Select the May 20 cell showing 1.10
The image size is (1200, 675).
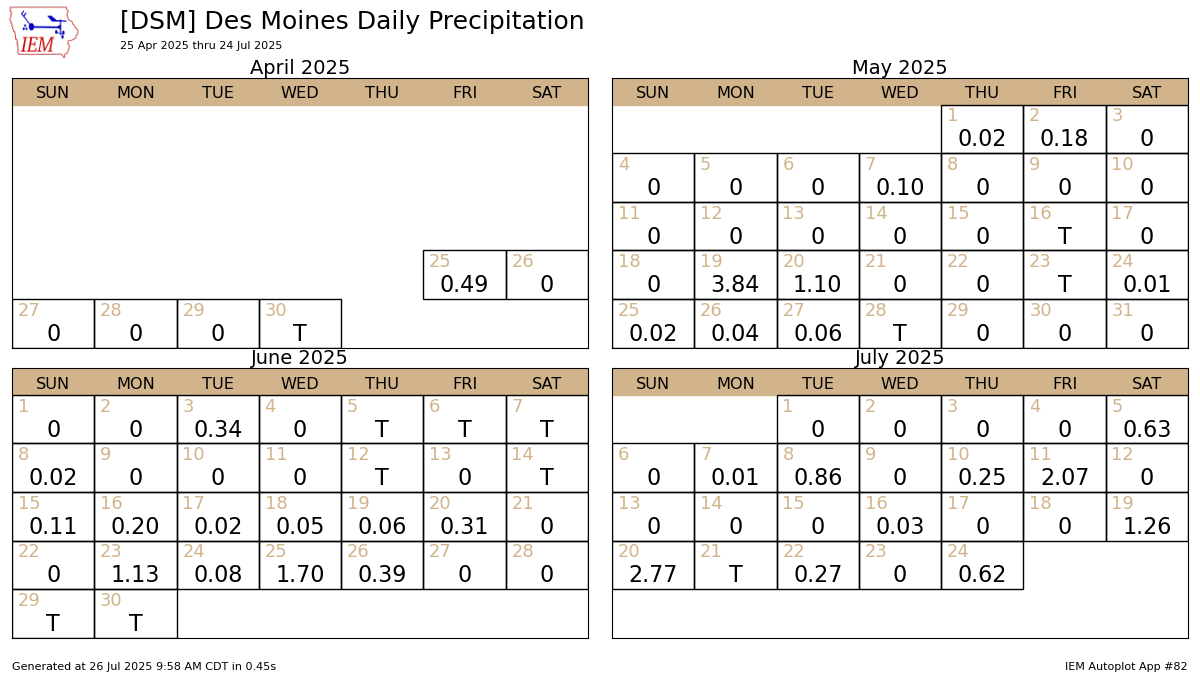tap(818, 275)
